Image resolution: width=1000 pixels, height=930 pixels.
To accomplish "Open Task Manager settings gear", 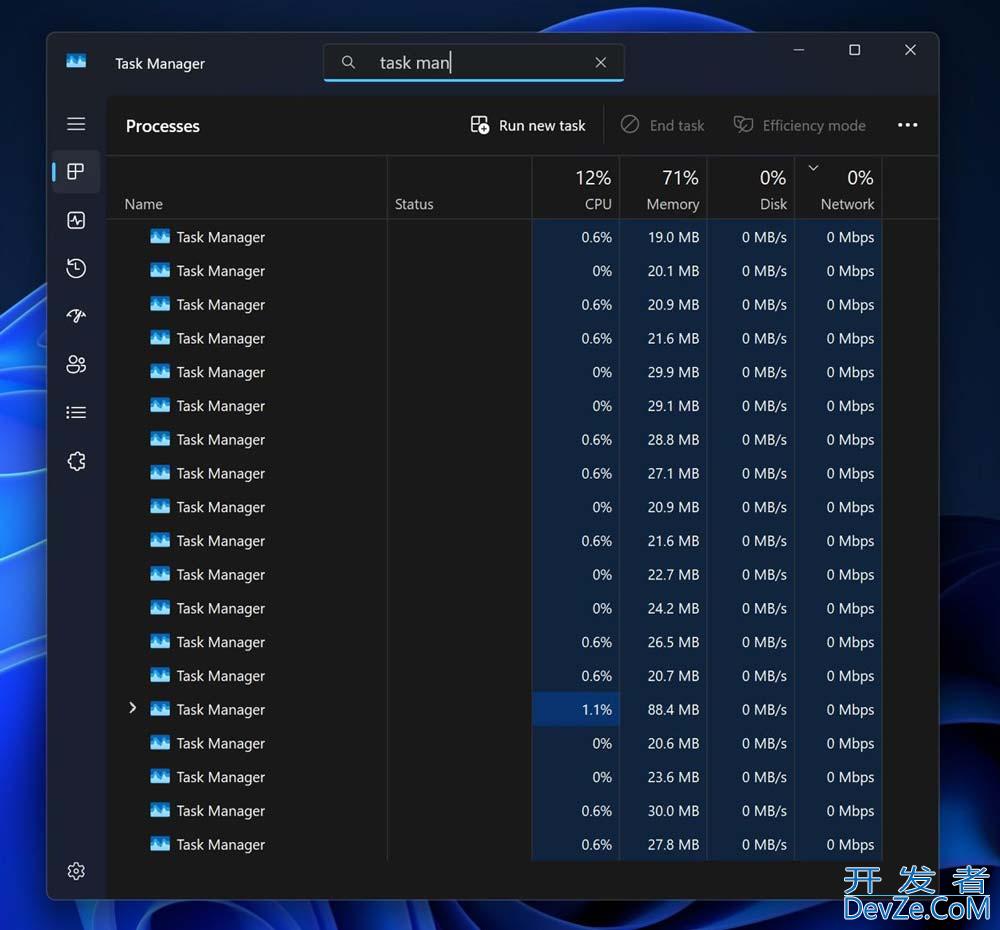I will point(76,871).
